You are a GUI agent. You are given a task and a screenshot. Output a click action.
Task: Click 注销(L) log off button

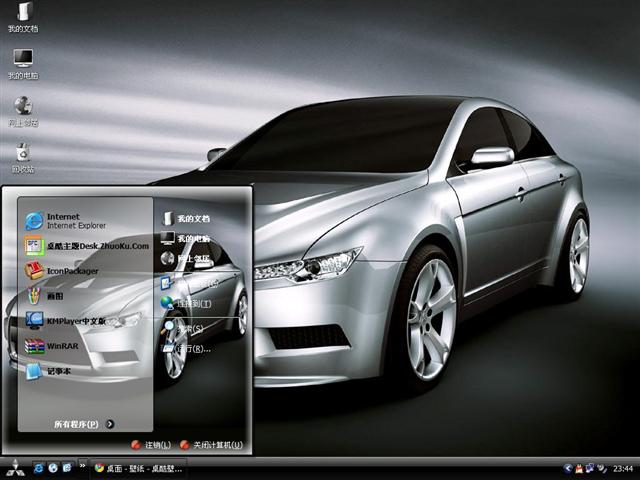151,445
